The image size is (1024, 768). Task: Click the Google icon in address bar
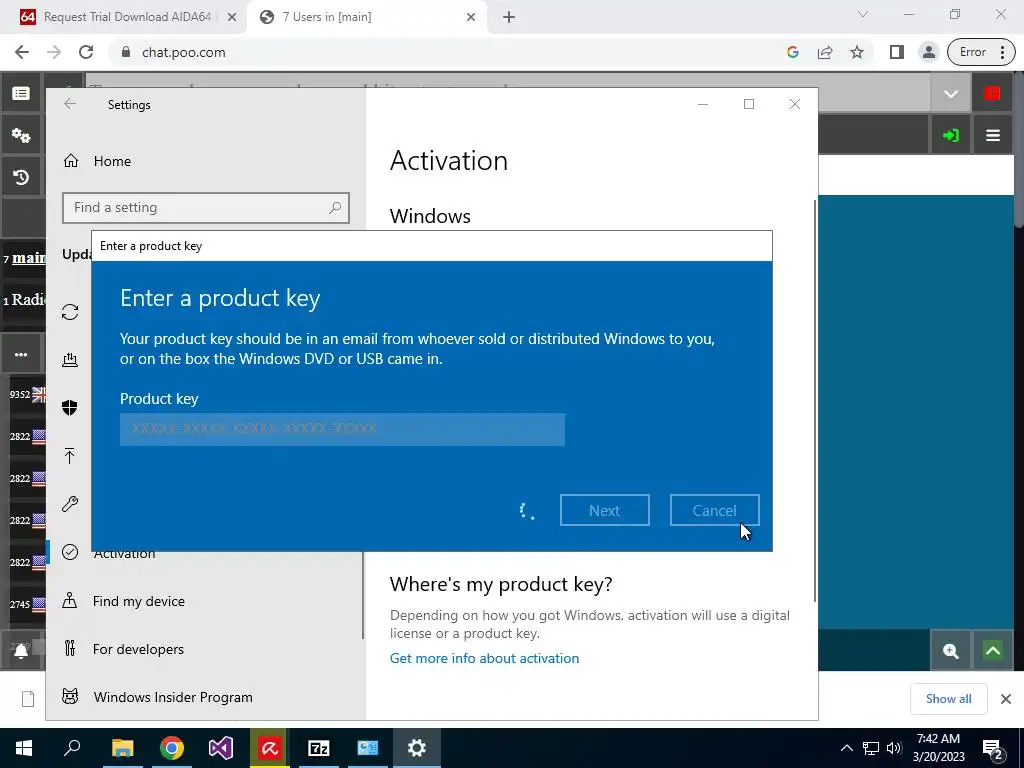(793, 52)
